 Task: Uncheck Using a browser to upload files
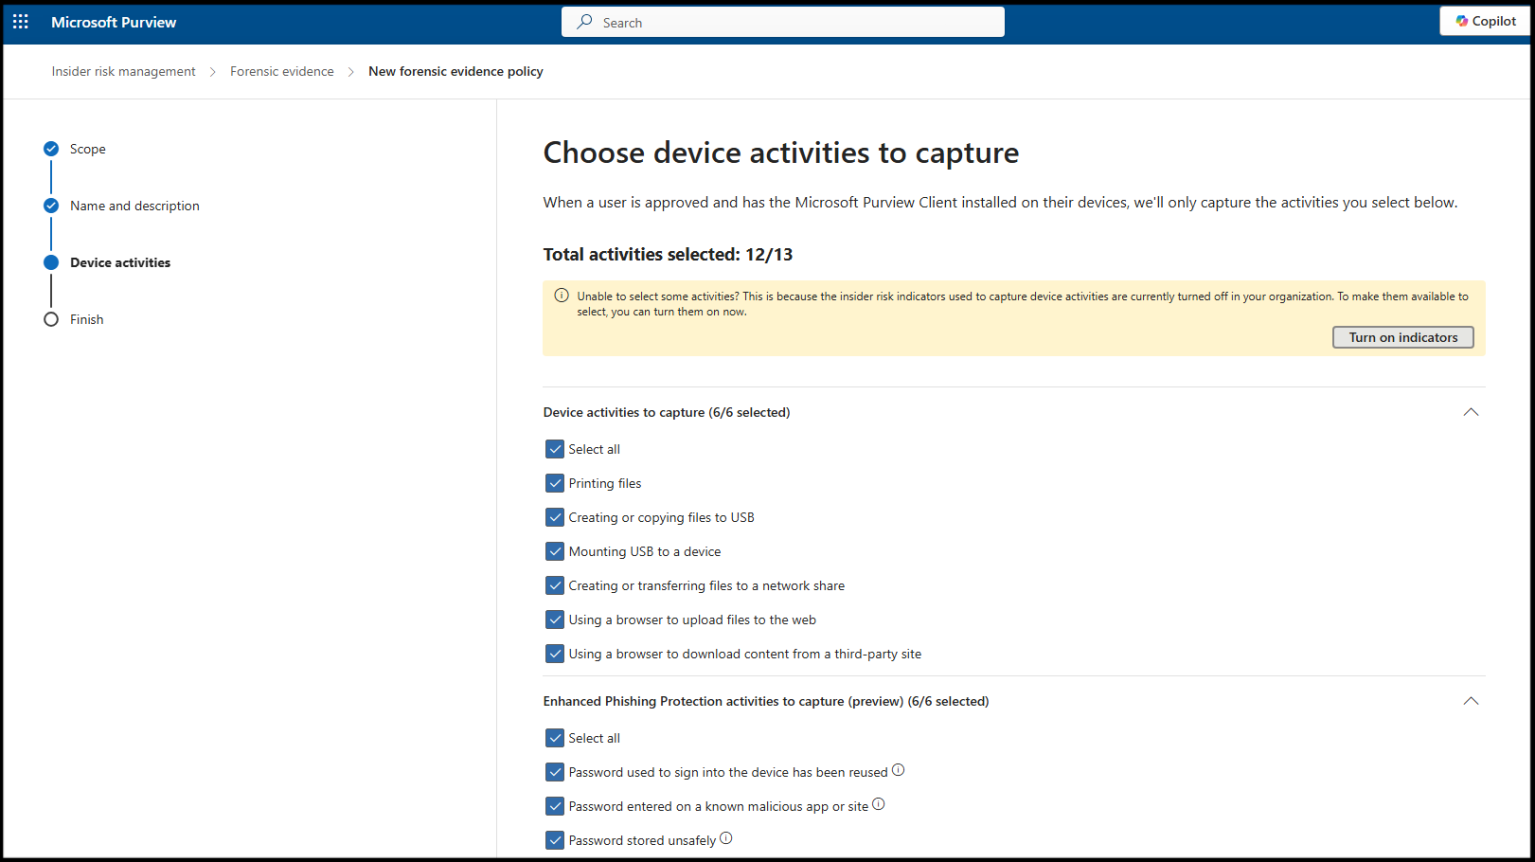coord(555,619)
